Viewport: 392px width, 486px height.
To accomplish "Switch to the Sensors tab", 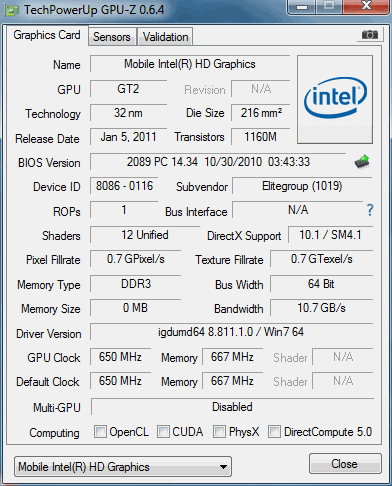I will pyautogui.click(x=112, y=37).
